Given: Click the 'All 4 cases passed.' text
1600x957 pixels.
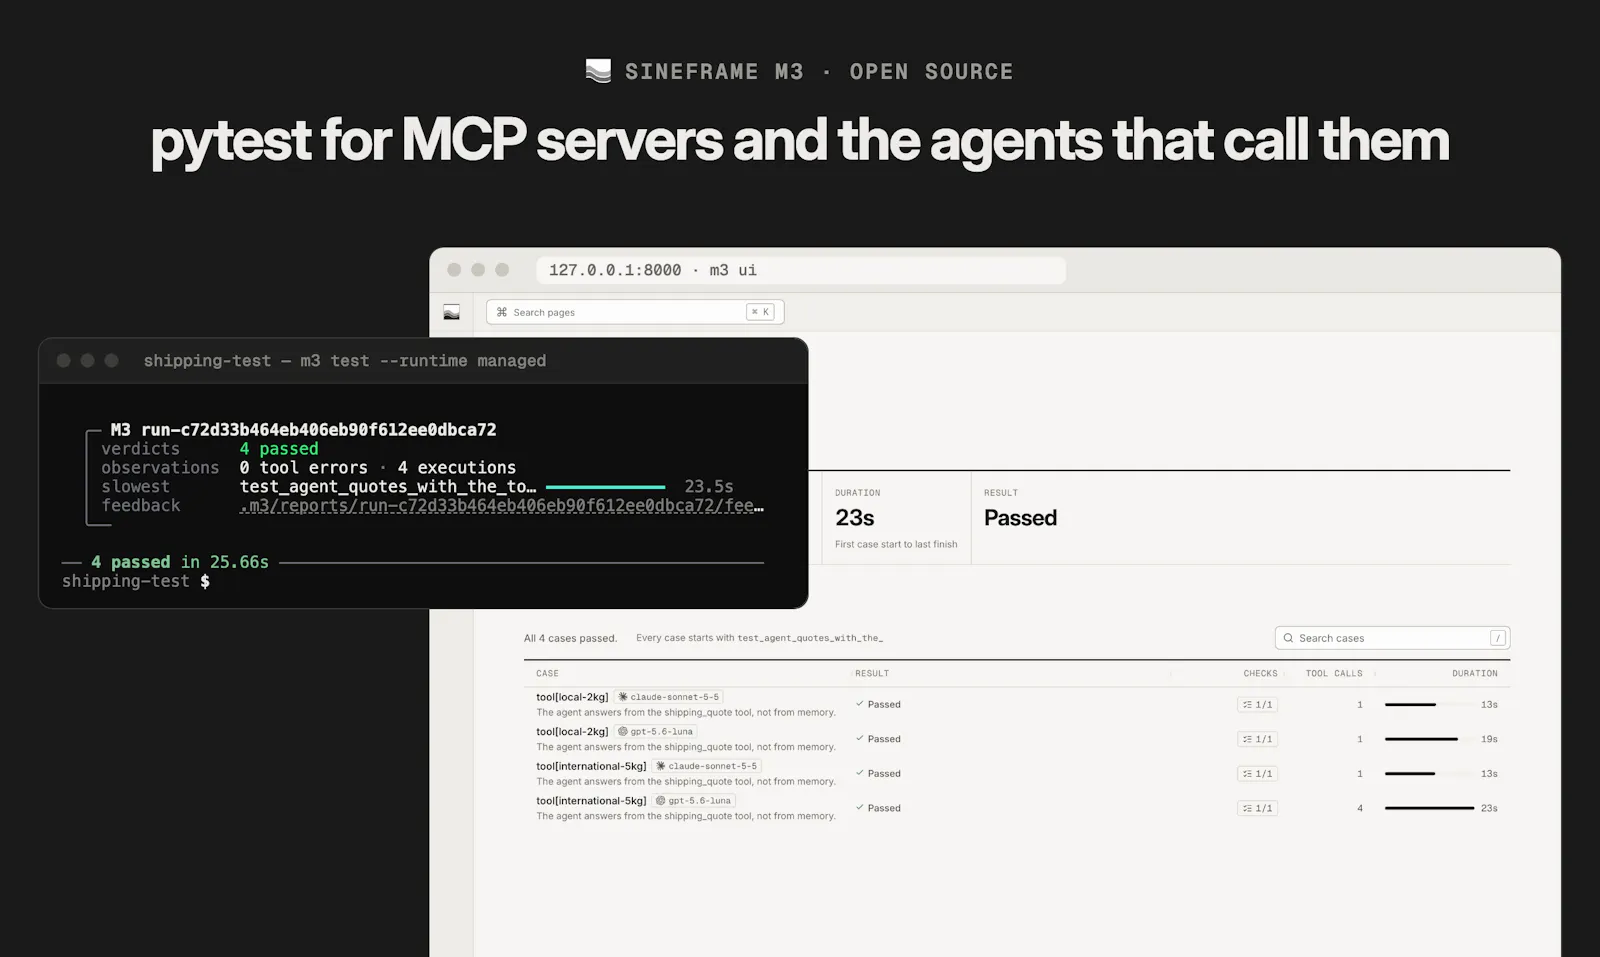Looking at the screenshot, I should point(570,638).
